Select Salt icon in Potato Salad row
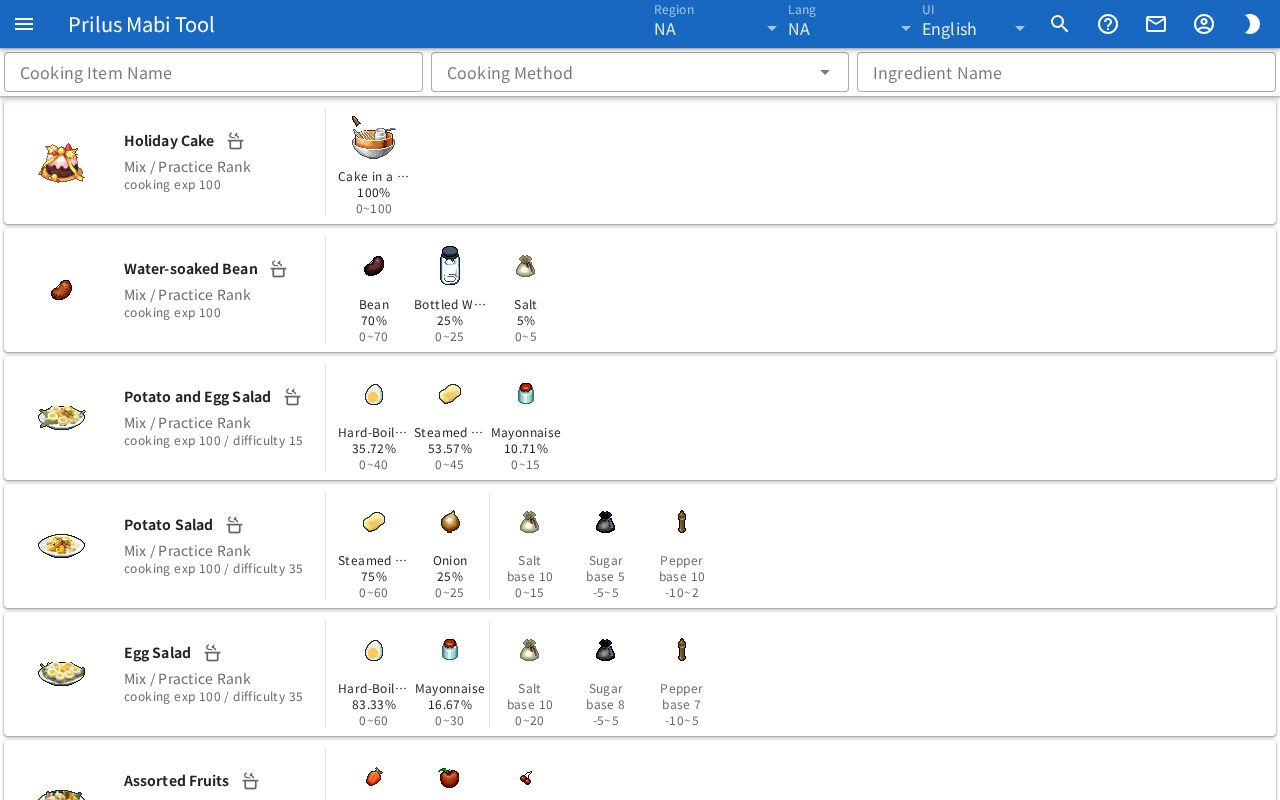The image size is (1280, 800). (530, 522)
